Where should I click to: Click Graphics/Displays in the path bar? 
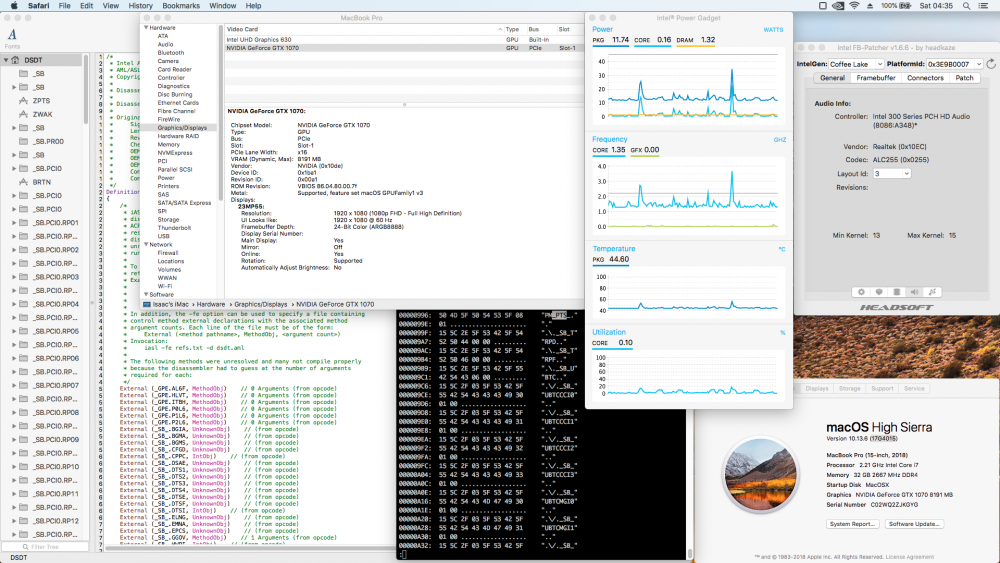click(x=260, y=304)
